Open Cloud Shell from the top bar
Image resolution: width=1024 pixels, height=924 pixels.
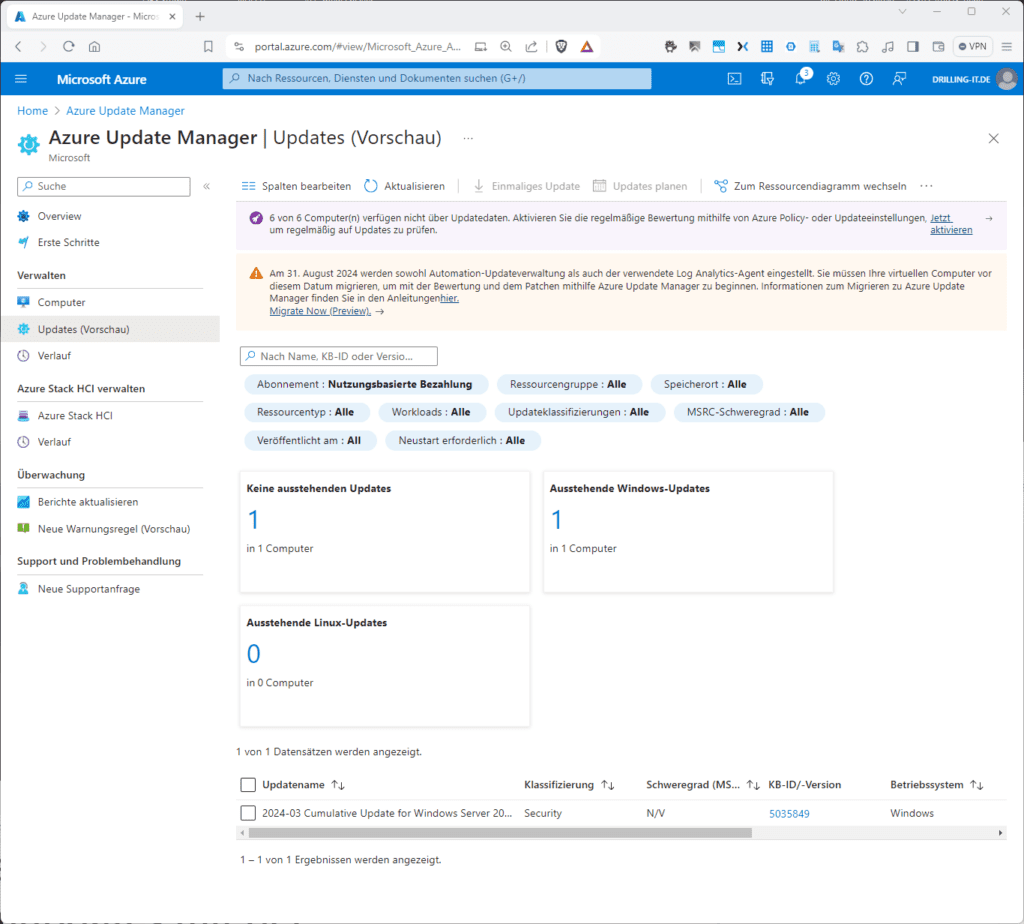(734, 79)
